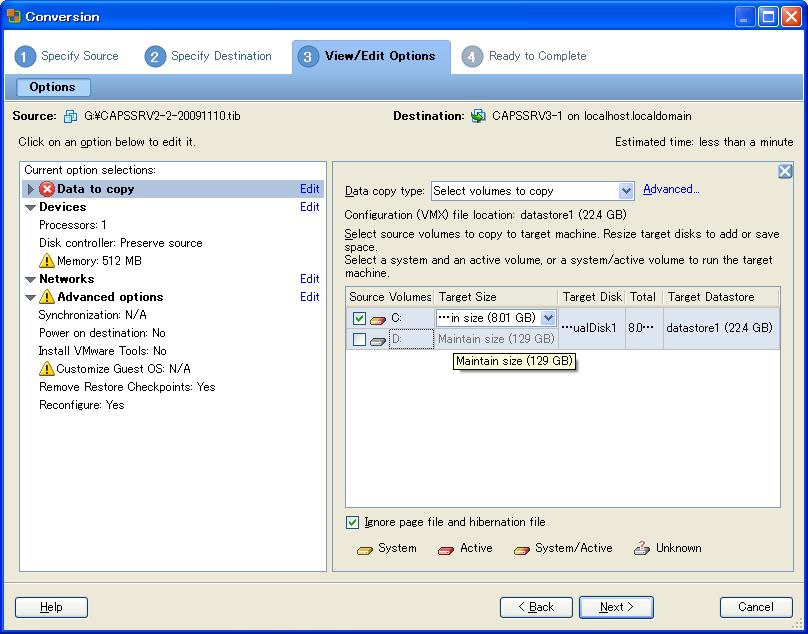
Task: Click the Reconfigure: Yes entry
Action: (82, 405)
